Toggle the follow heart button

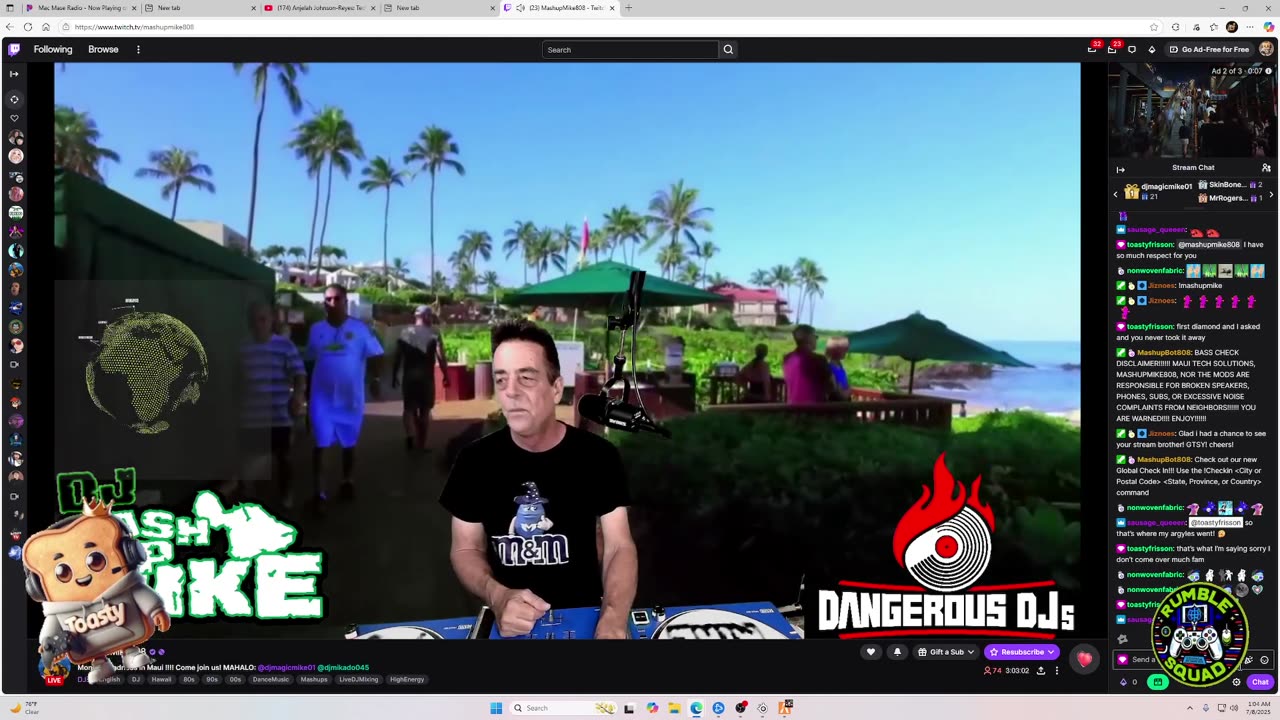(871, 652)
